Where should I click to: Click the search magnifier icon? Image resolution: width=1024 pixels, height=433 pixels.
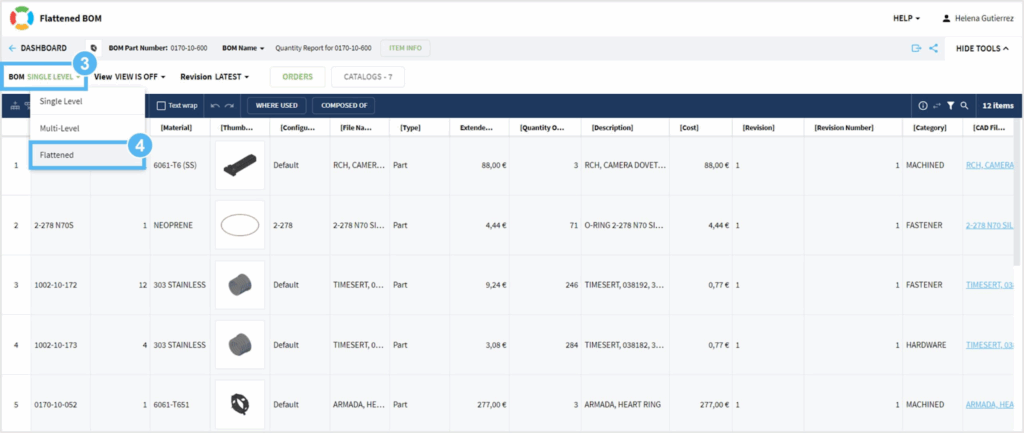pos(964,105)
